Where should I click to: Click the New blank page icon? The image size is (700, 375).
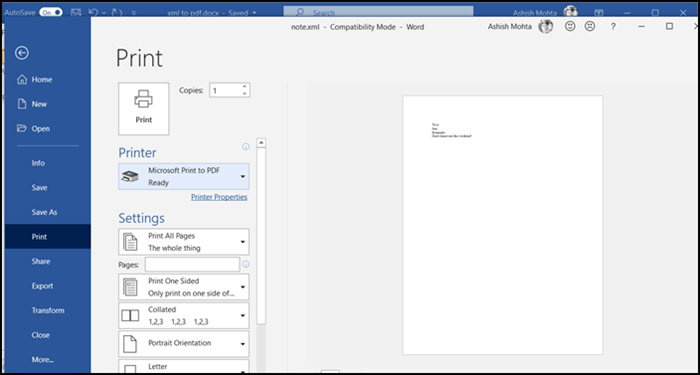pos(22,104)
